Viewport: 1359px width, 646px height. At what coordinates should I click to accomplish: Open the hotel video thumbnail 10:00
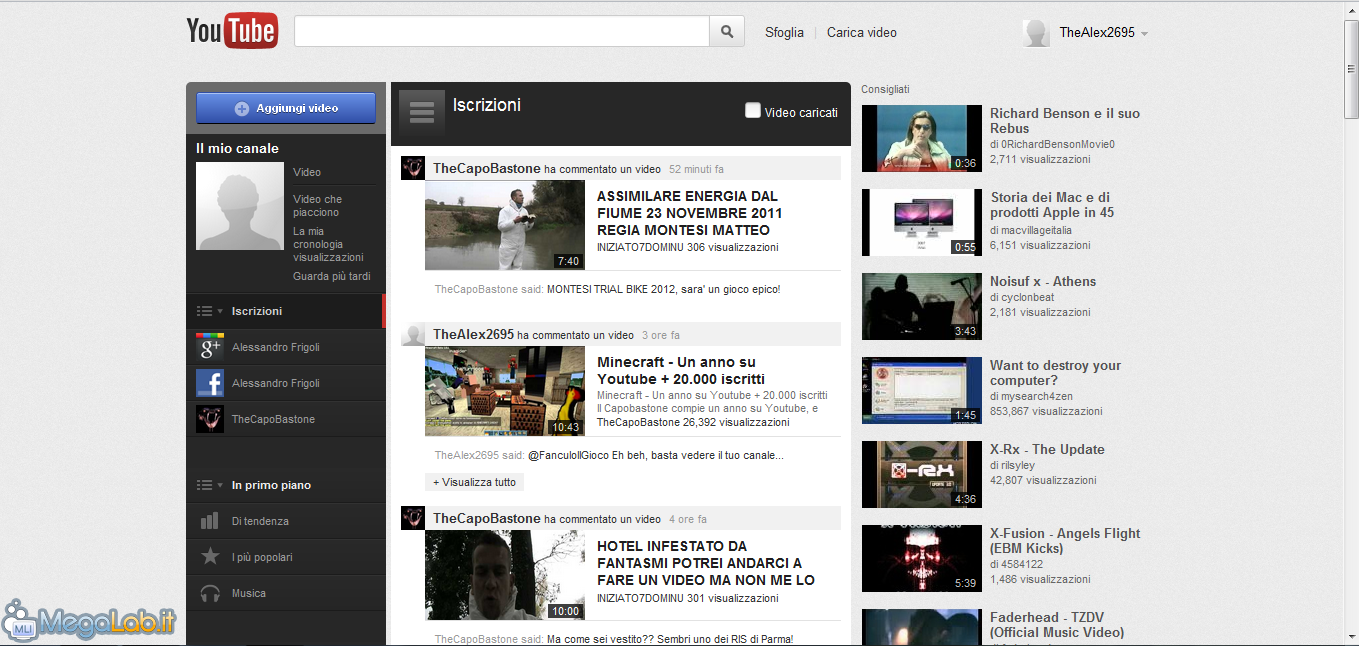(505, 575)
